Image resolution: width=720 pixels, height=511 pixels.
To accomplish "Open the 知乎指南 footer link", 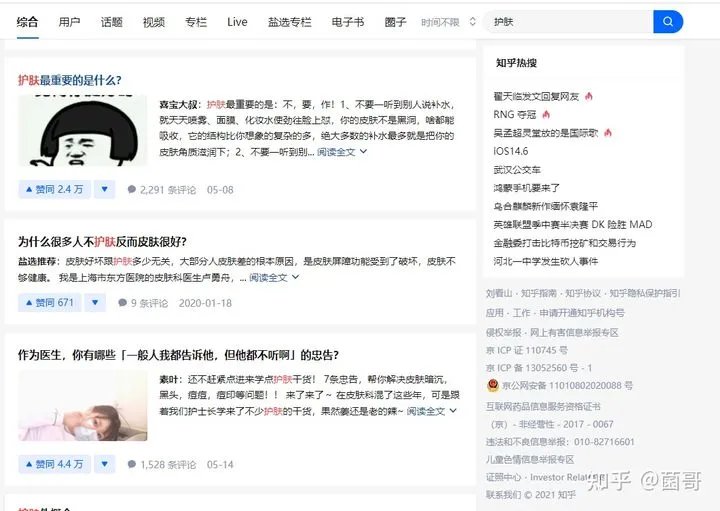I will point(539,293).
